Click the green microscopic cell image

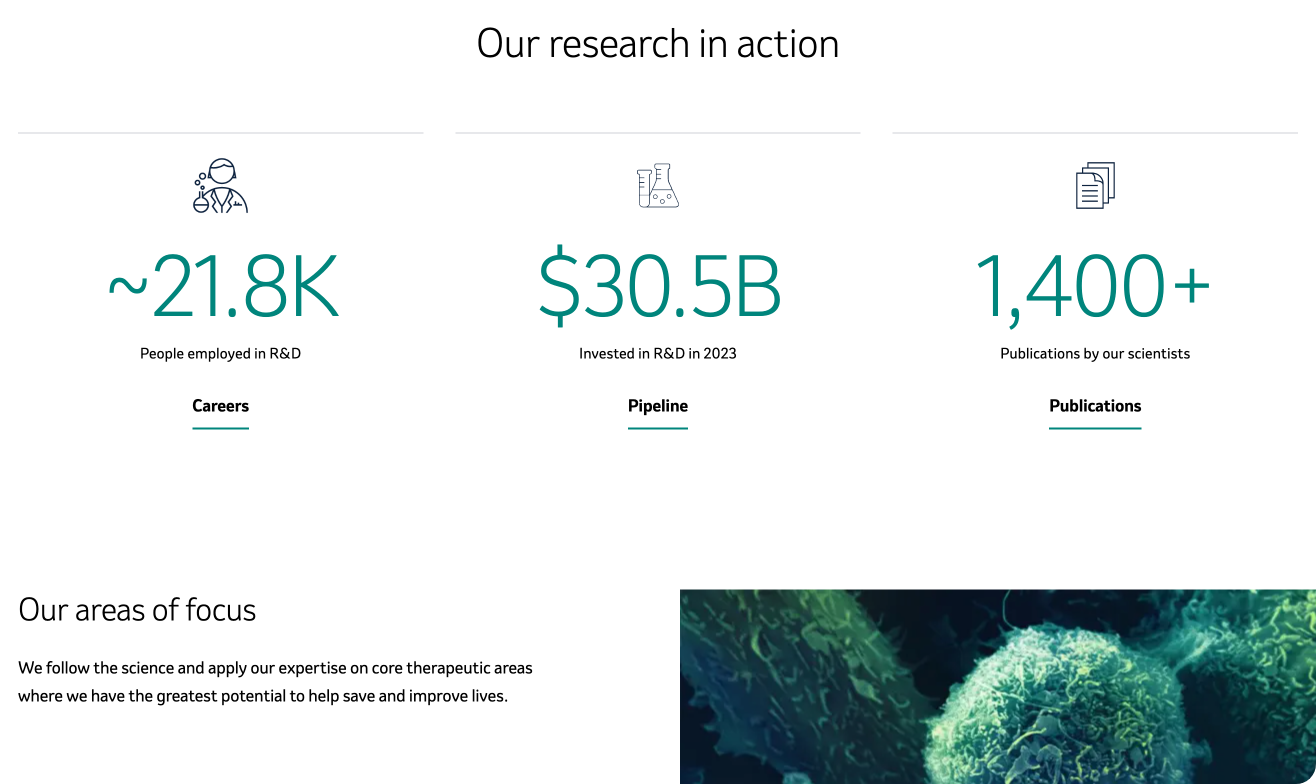[997, 686]
